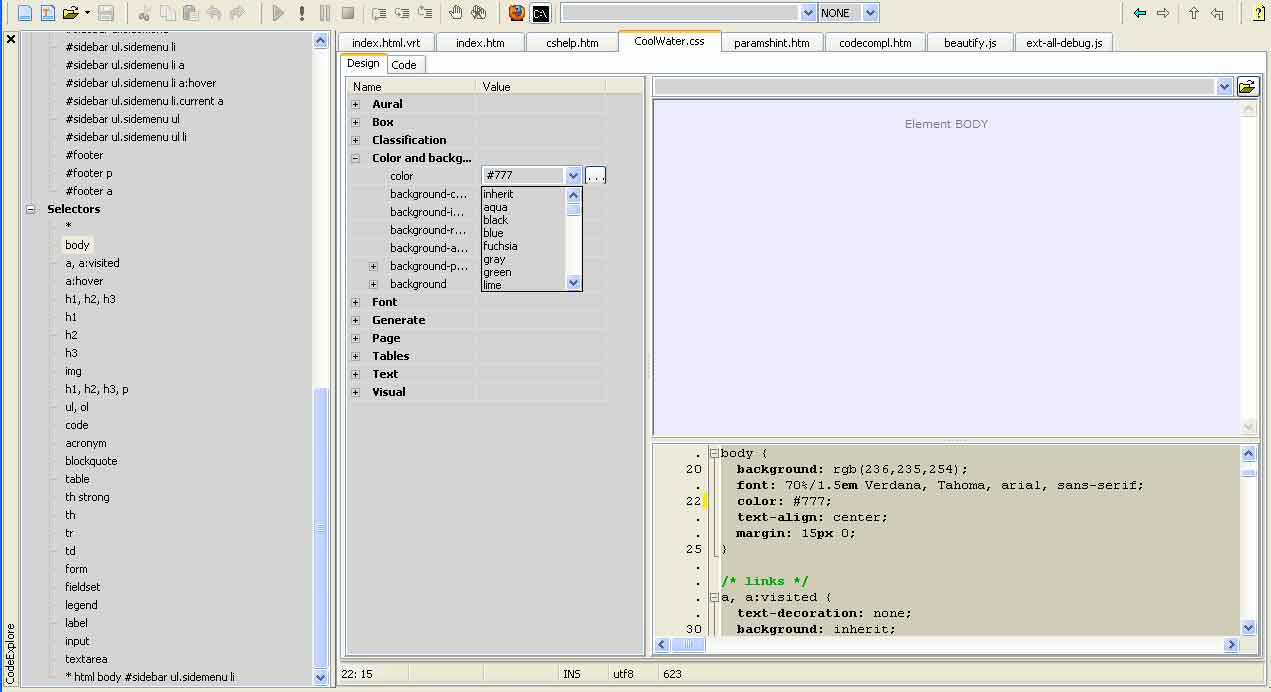
Task: Open the NONE dropdown in toolbar
Action: click(870, 13)
